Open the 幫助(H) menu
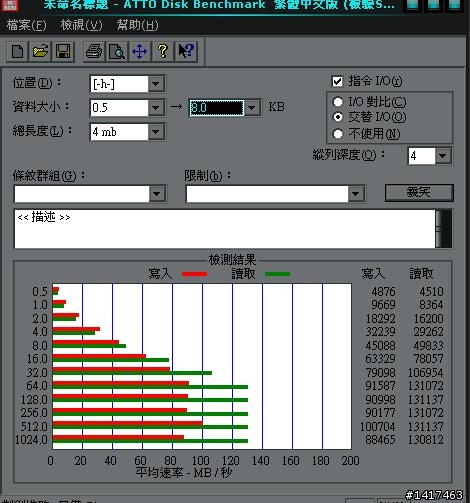470x503 pixels. (x=138, y=25)
